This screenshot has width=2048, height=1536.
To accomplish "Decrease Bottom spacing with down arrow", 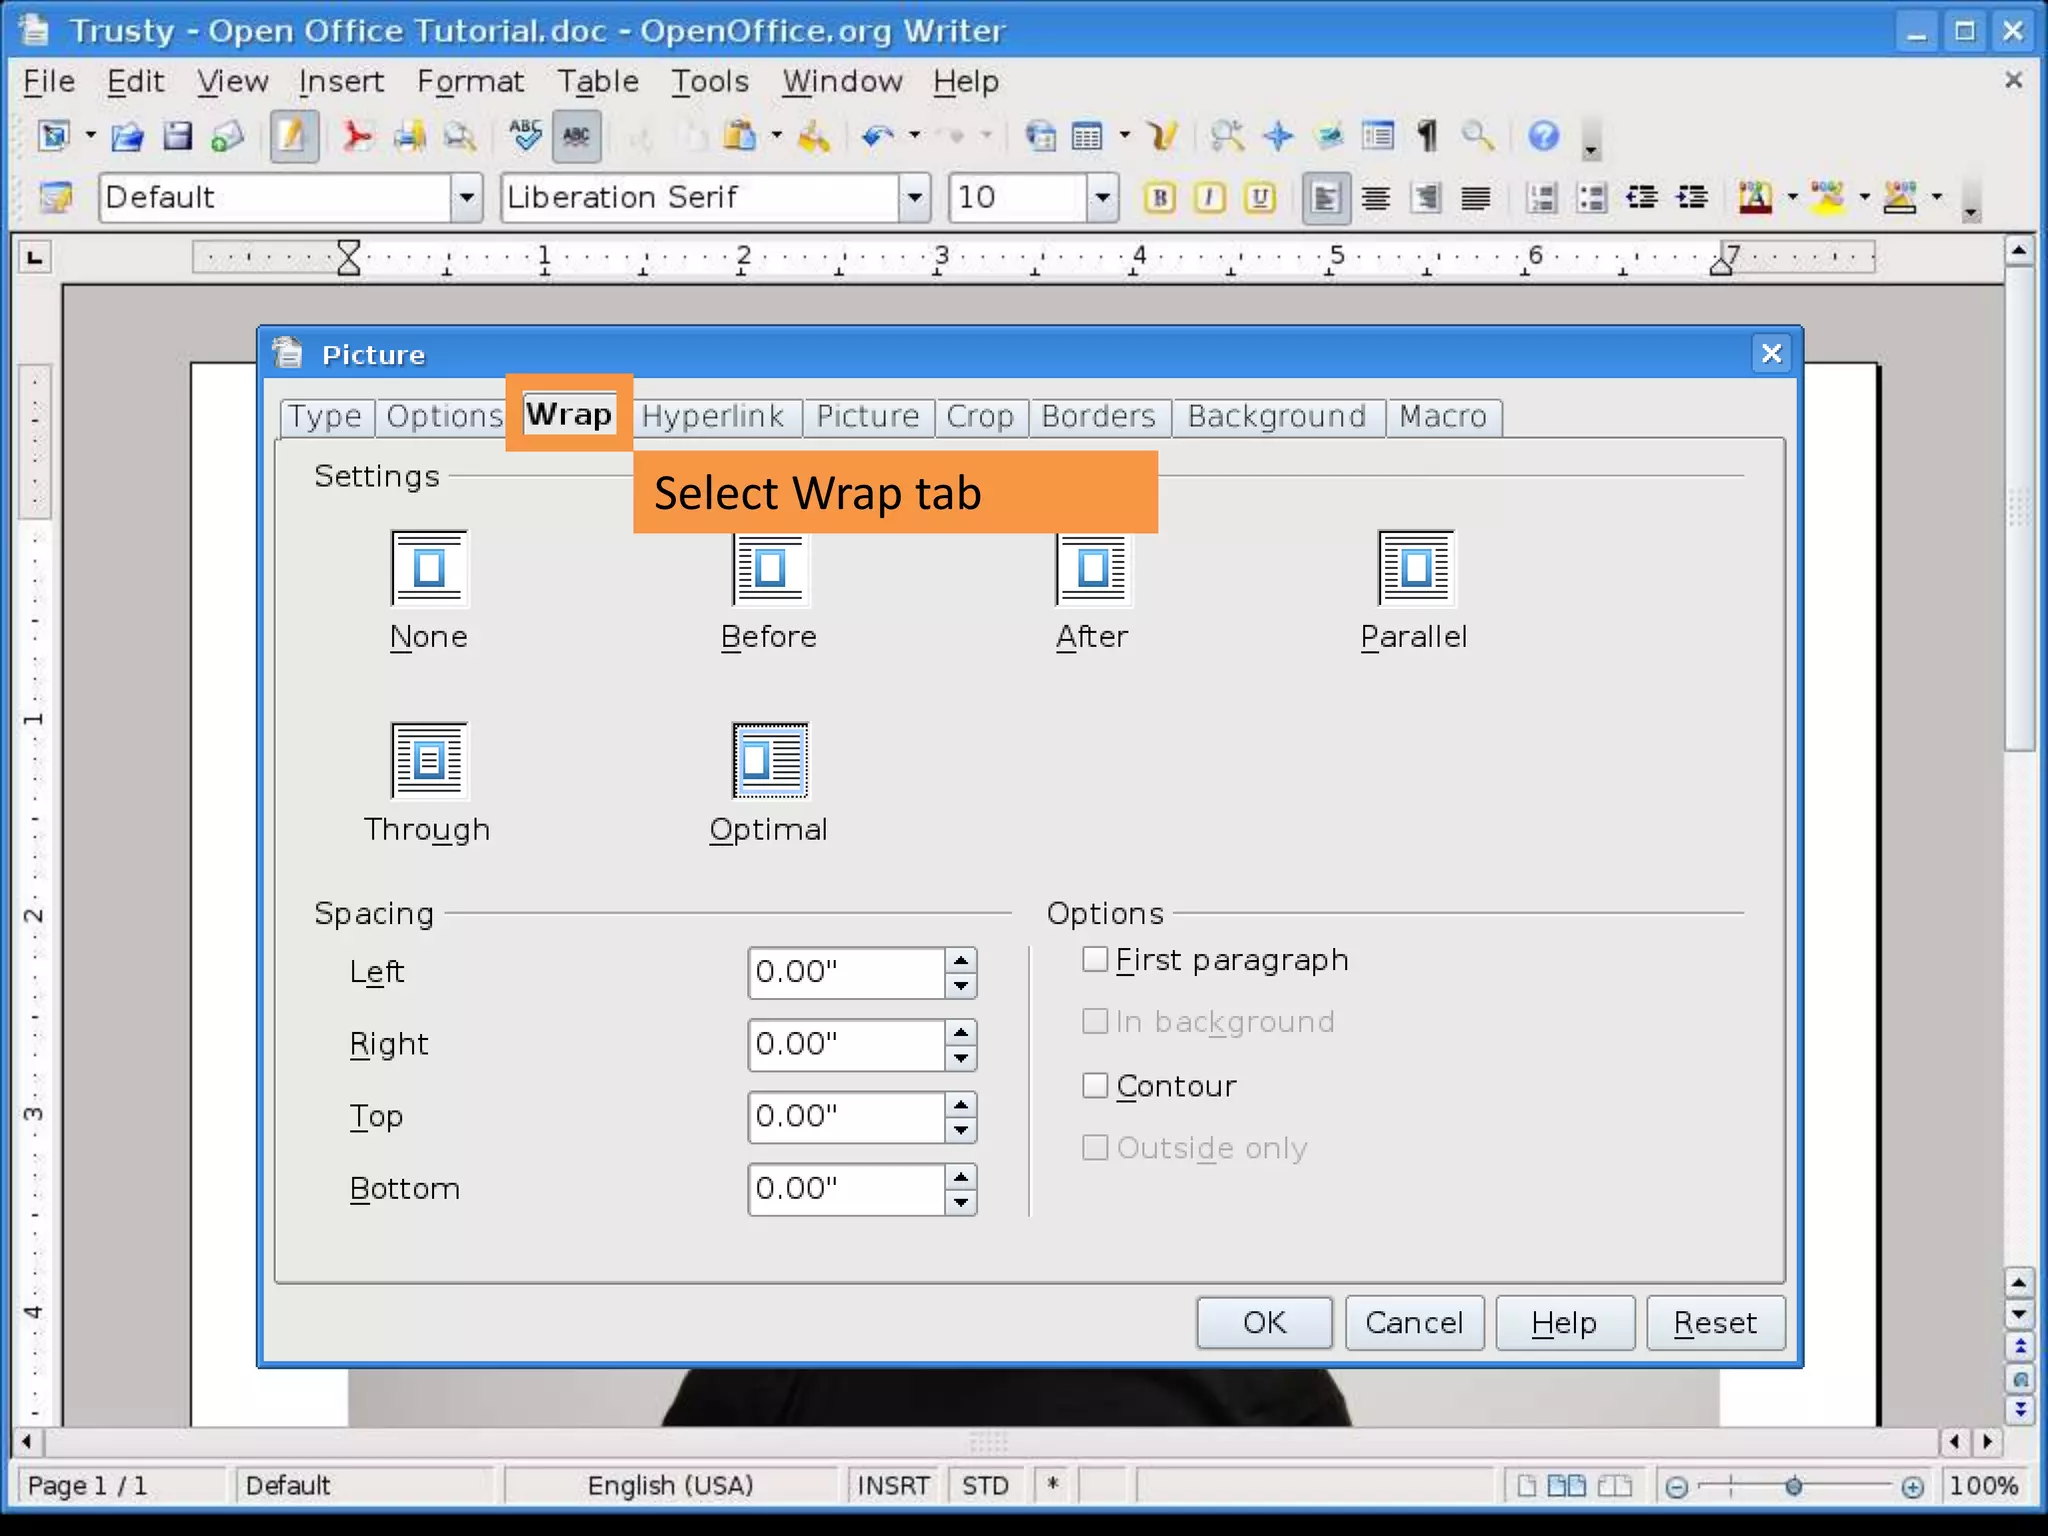I will click(961, 1202).
